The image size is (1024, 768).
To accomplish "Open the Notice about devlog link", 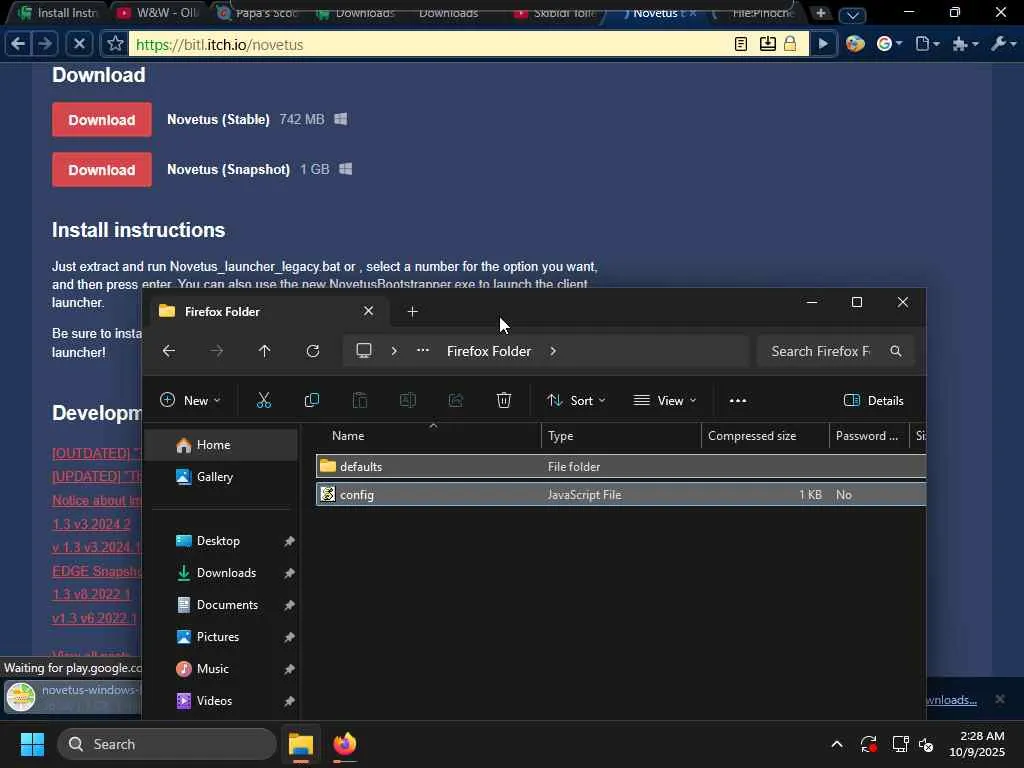I will coord(97,500).
